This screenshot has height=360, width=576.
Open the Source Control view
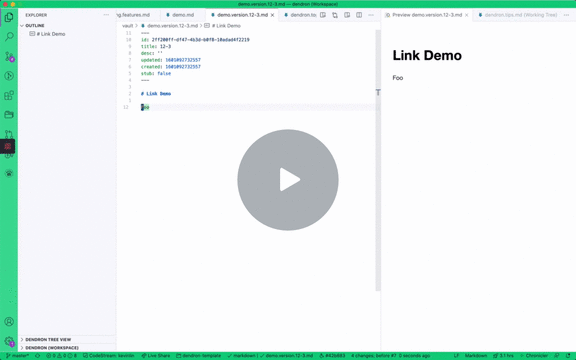[9, 56]
